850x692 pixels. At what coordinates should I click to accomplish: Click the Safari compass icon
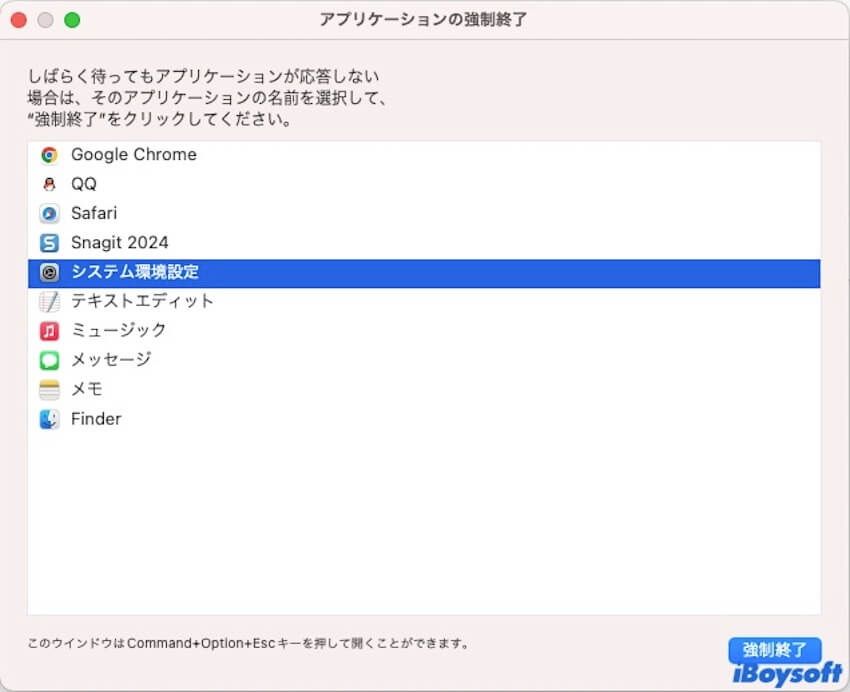48,213
